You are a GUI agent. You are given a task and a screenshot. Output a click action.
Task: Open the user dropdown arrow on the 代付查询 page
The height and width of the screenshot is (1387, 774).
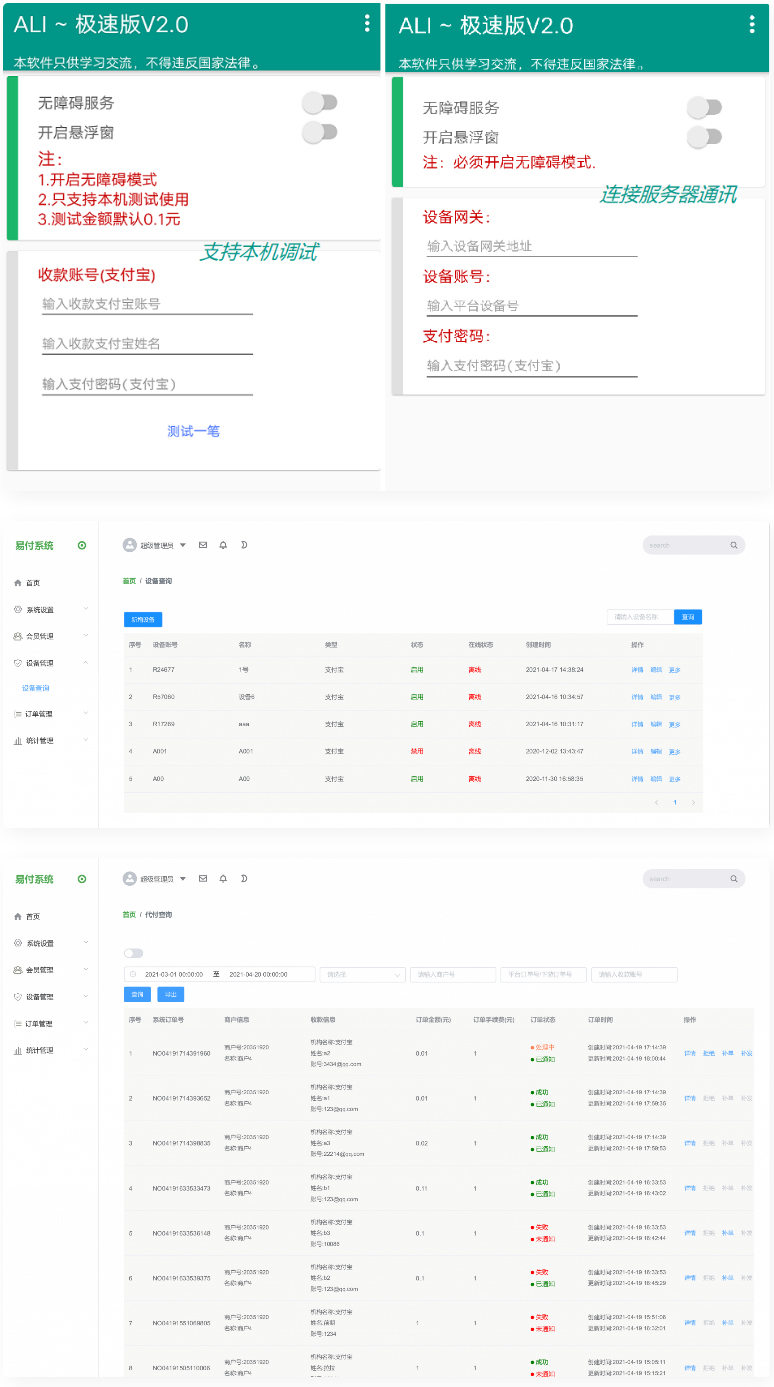click(x=183, y=879)
